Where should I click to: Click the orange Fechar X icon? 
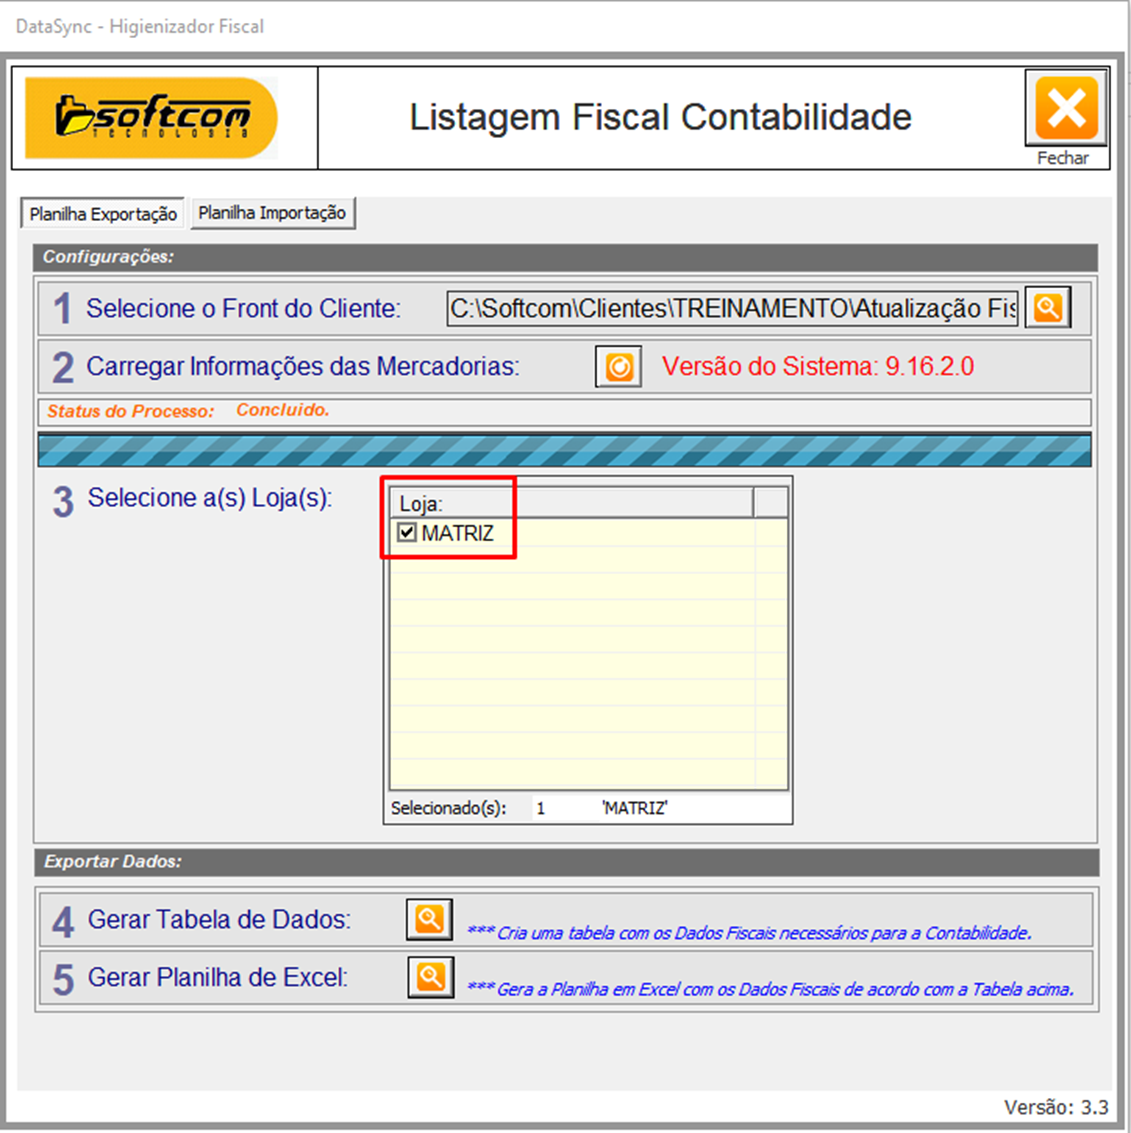1066,108
